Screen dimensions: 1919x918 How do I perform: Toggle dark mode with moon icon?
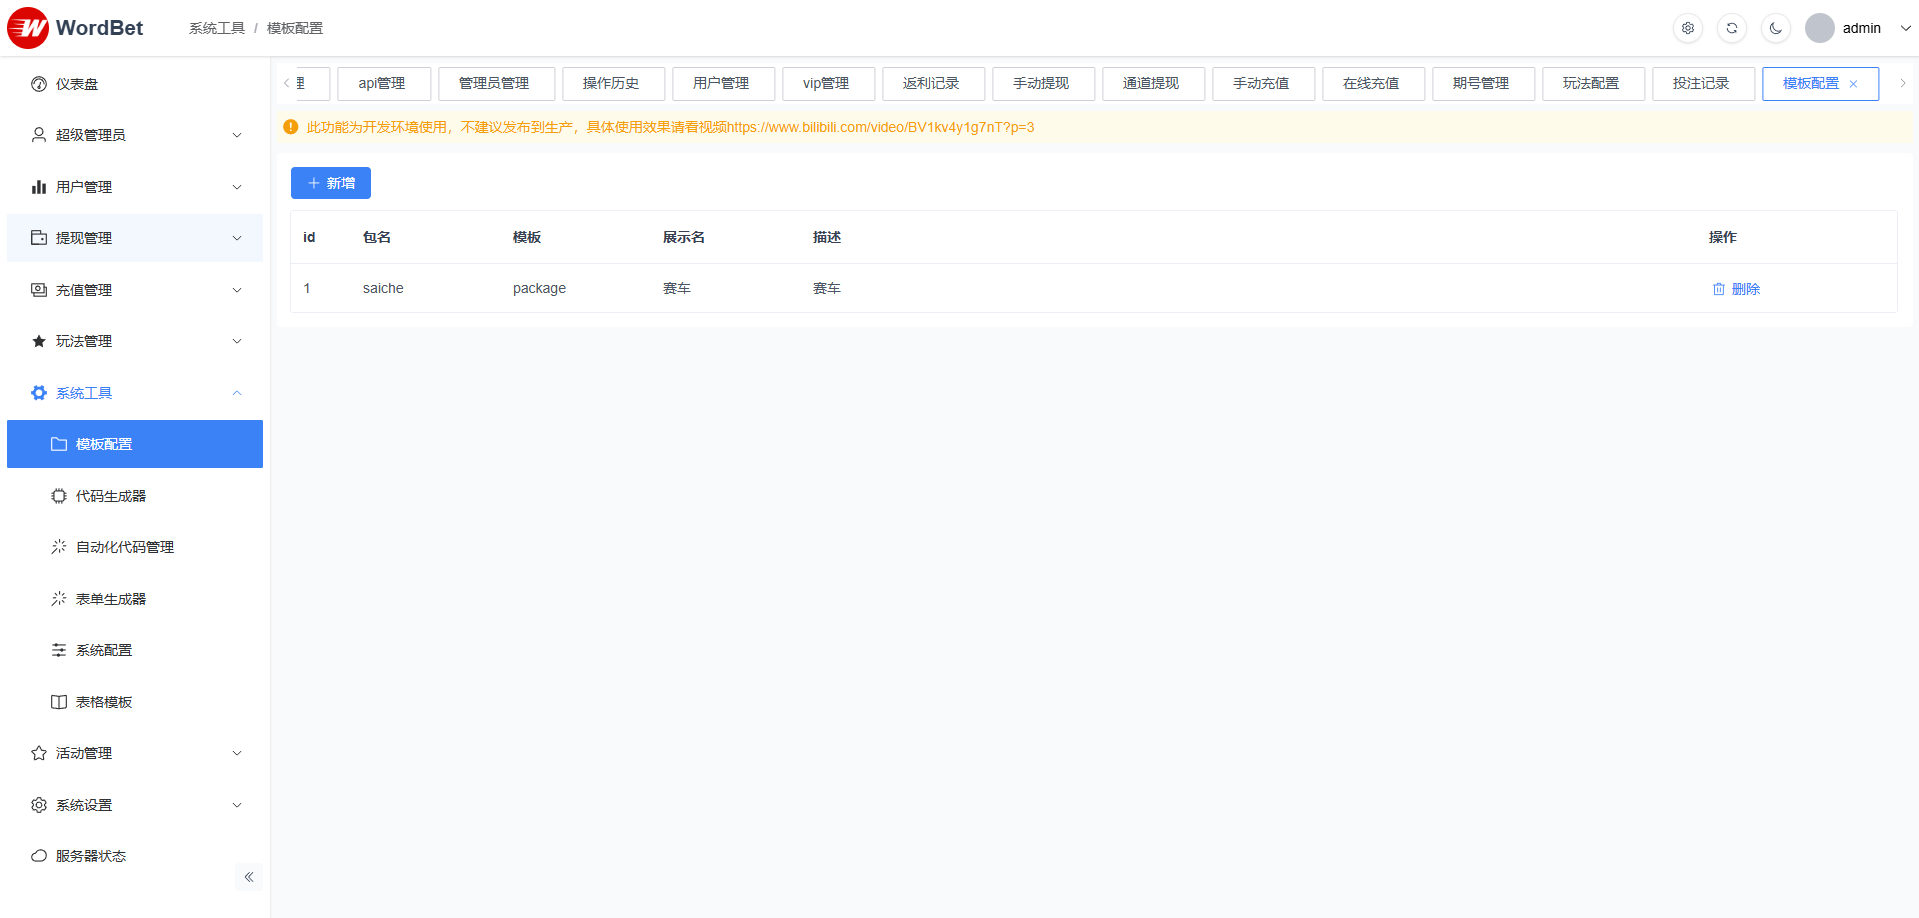click(1775, 28)
